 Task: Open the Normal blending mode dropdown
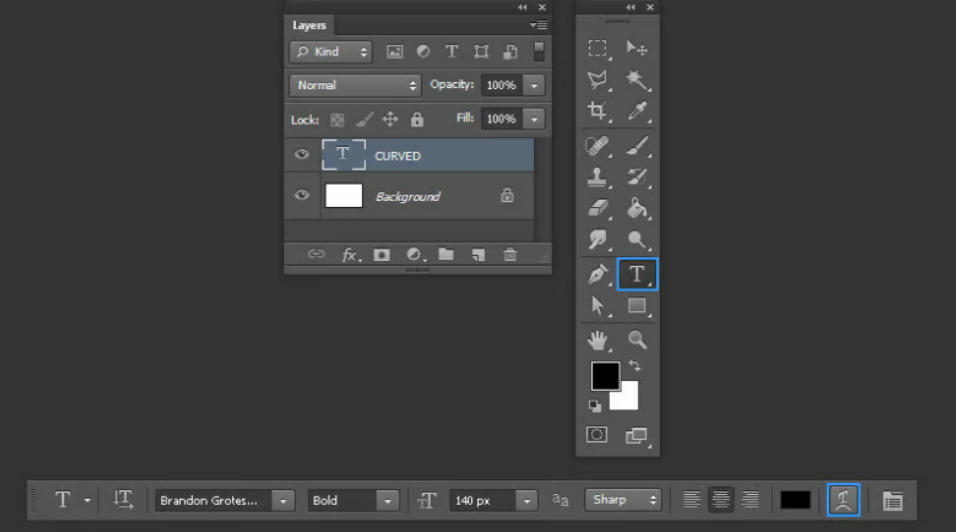(x=355, y=85)
